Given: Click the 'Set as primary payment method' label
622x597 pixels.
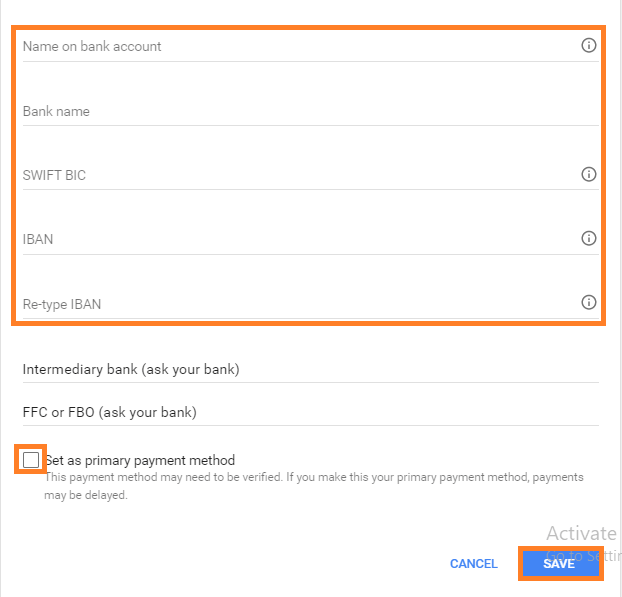Looking at the screenshot, I should [140, 461].
